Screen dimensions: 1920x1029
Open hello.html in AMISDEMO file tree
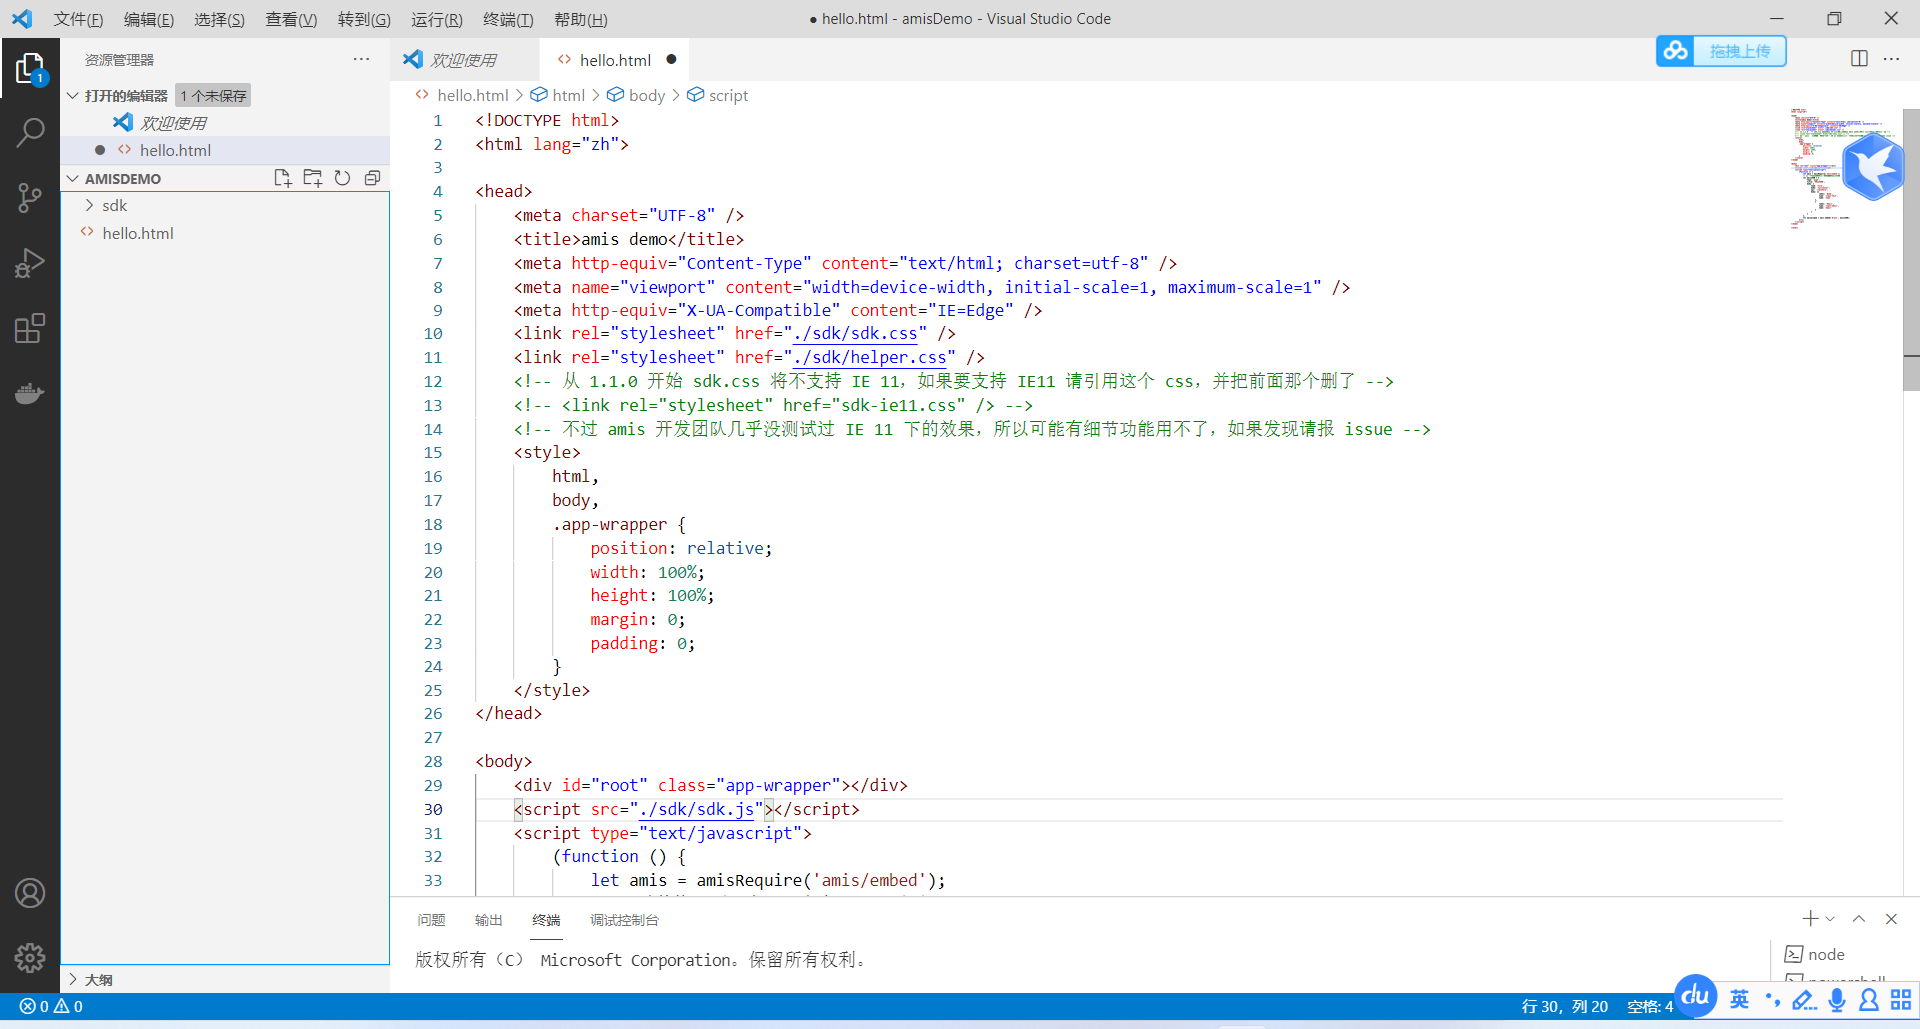pyautogui.click(x=138, y=233)
